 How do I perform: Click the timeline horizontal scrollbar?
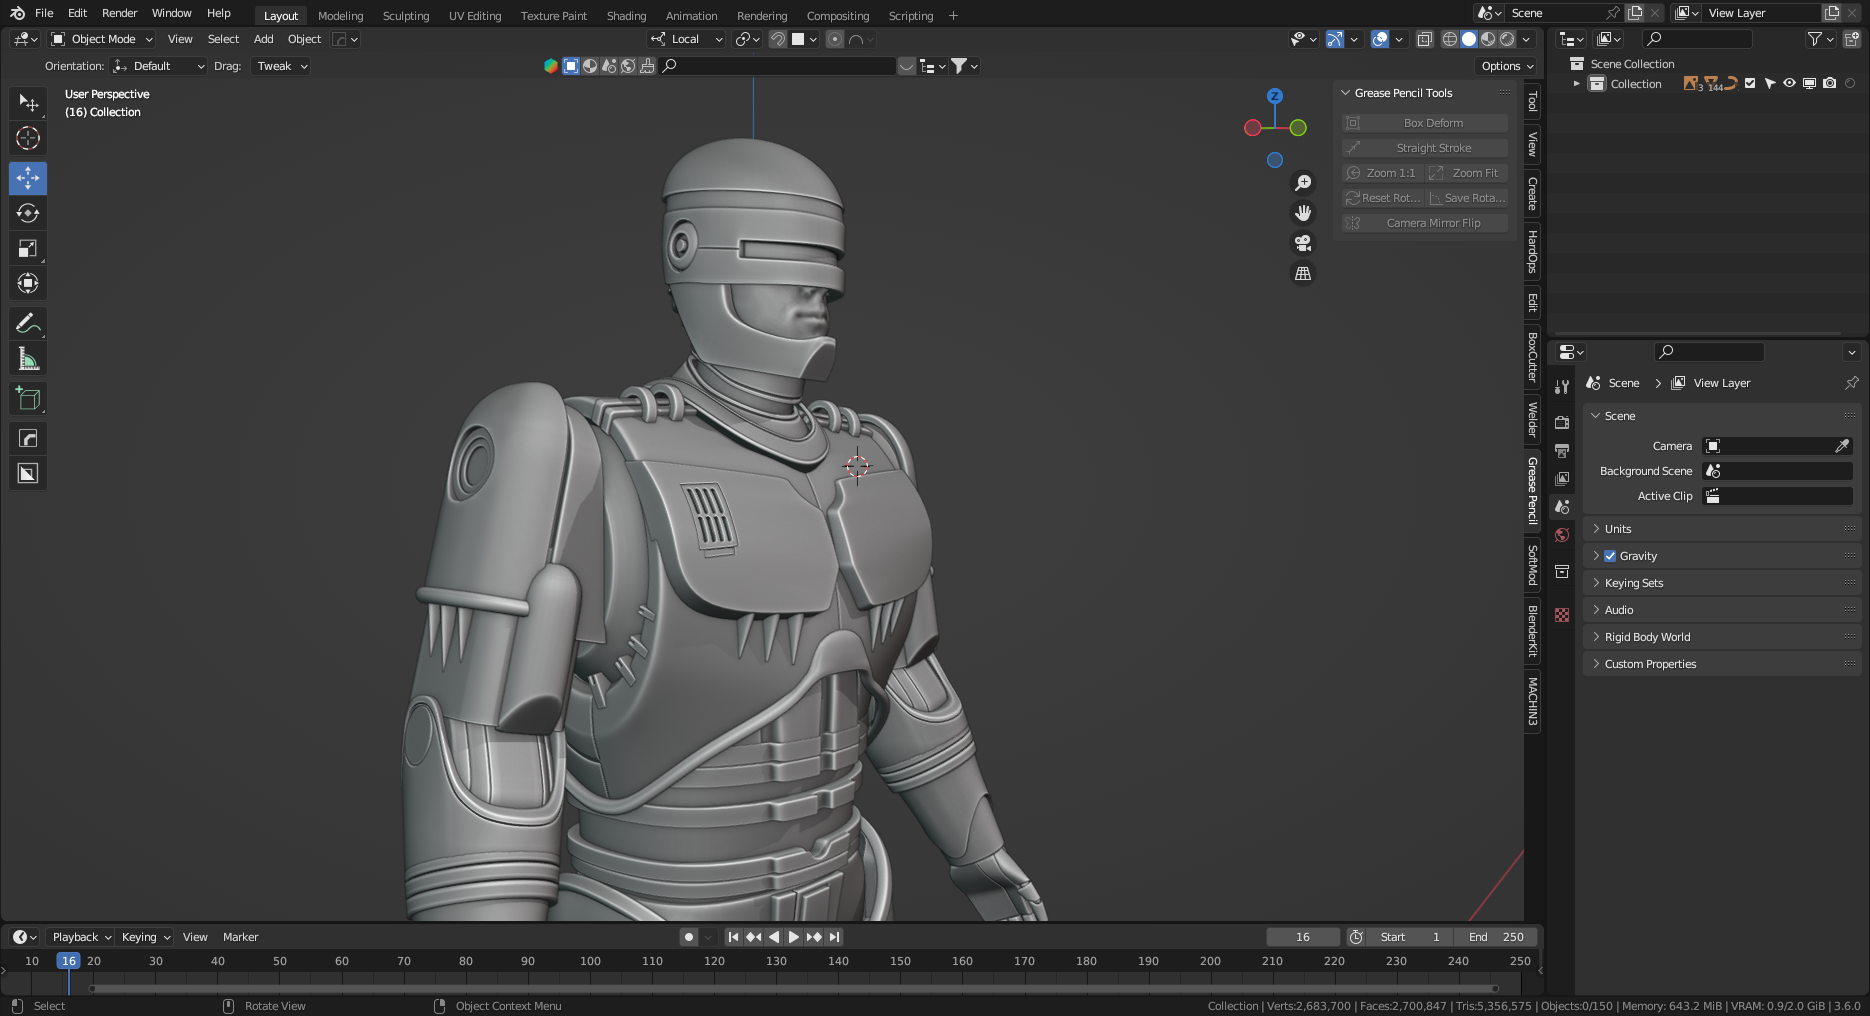point(794,989)
